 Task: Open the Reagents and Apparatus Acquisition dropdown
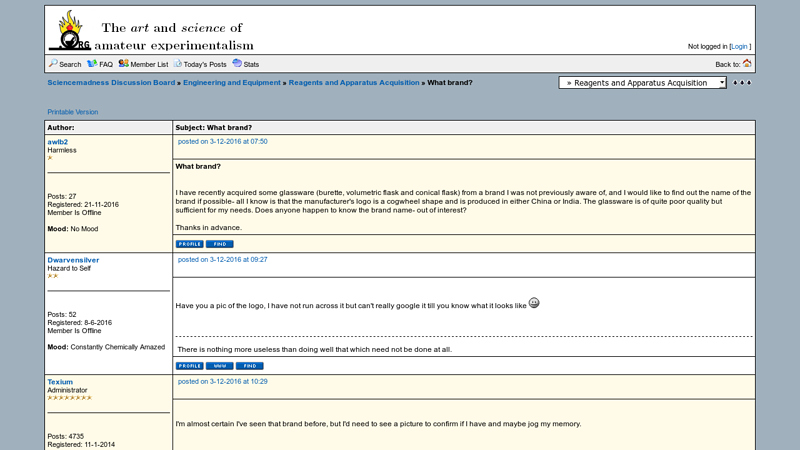(x=642, y=83)
